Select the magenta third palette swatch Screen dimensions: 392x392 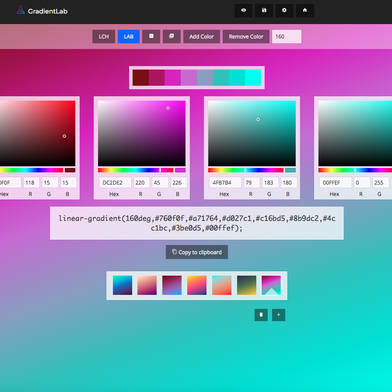point(173,78)
